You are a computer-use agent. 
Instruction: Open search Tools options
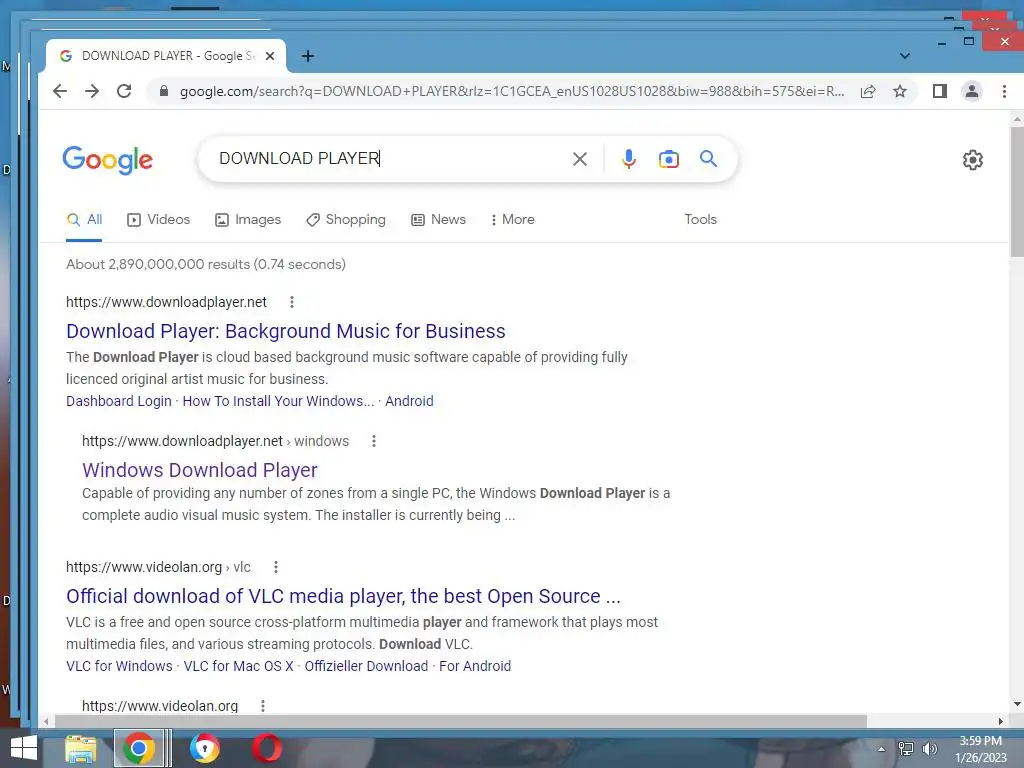tap(700, 220)
